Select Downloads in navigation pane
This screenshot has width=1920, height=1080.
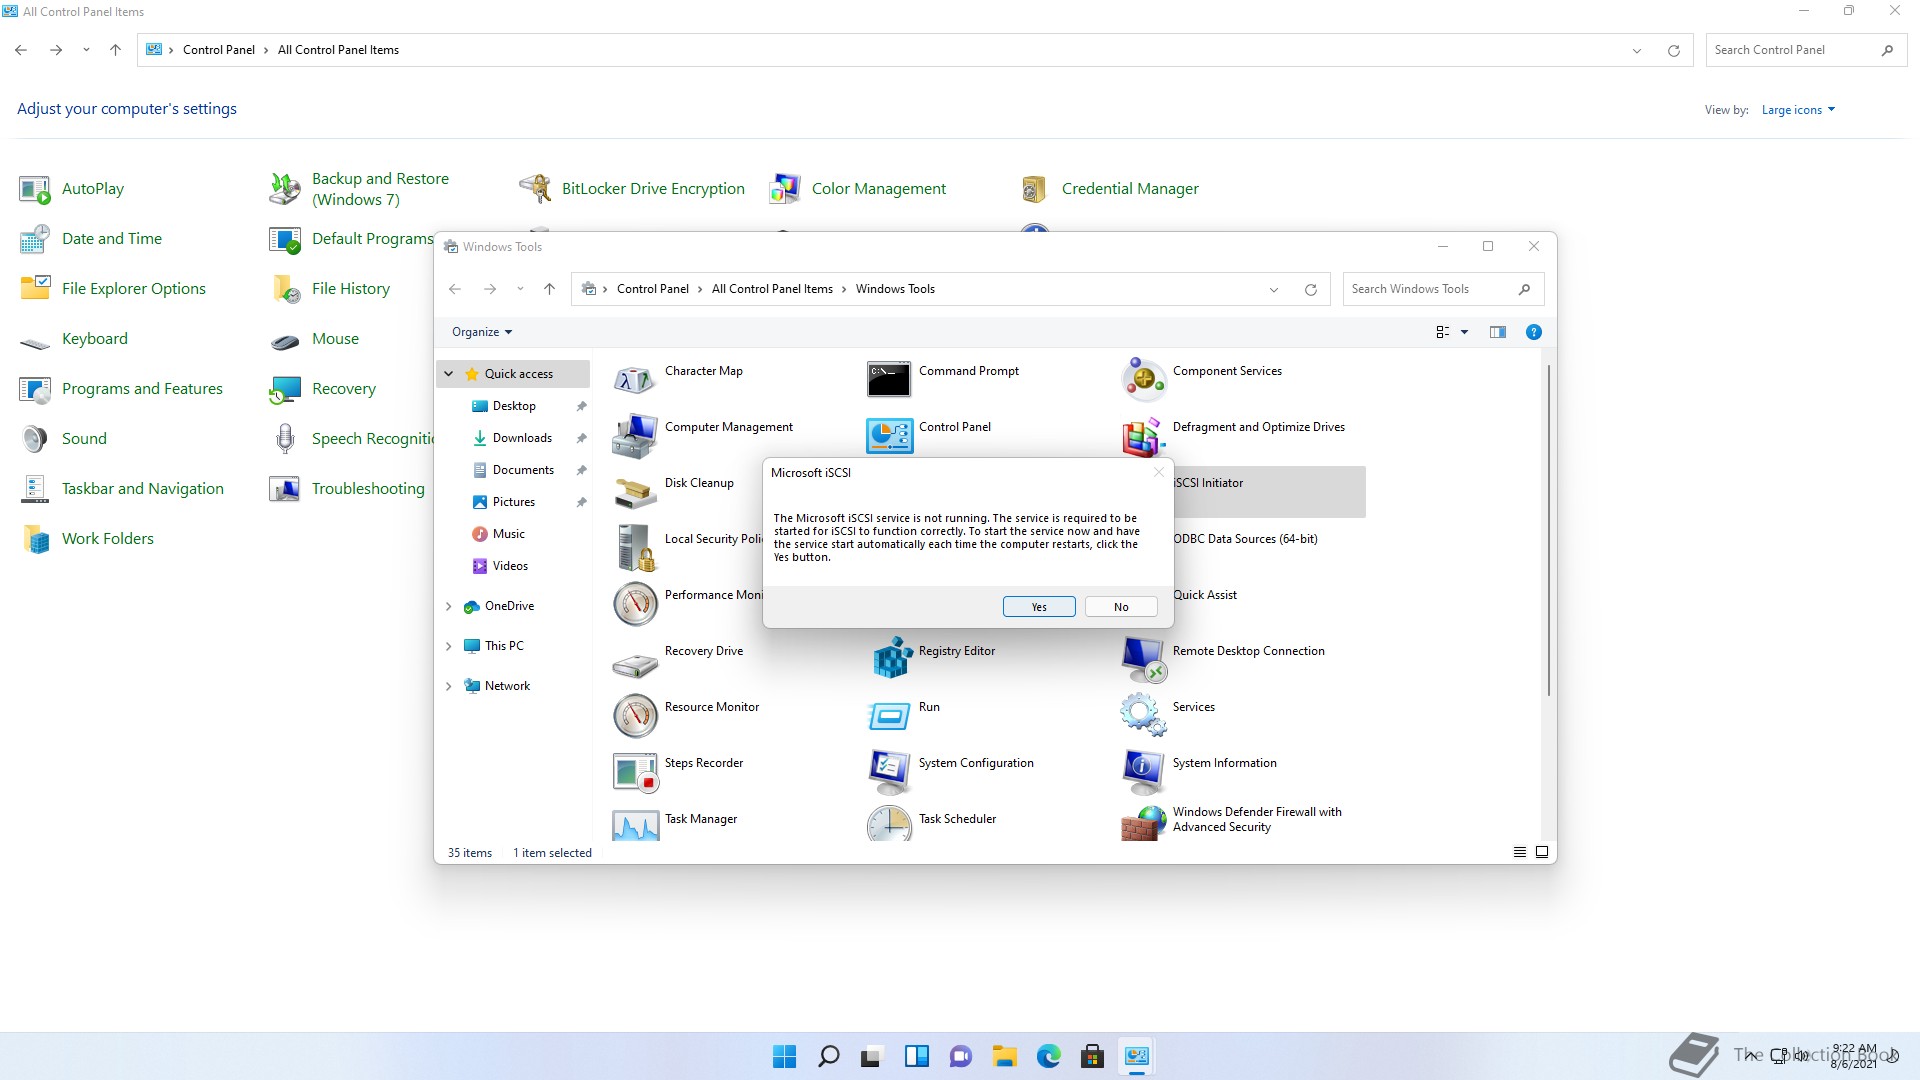[x=522, y=438]
